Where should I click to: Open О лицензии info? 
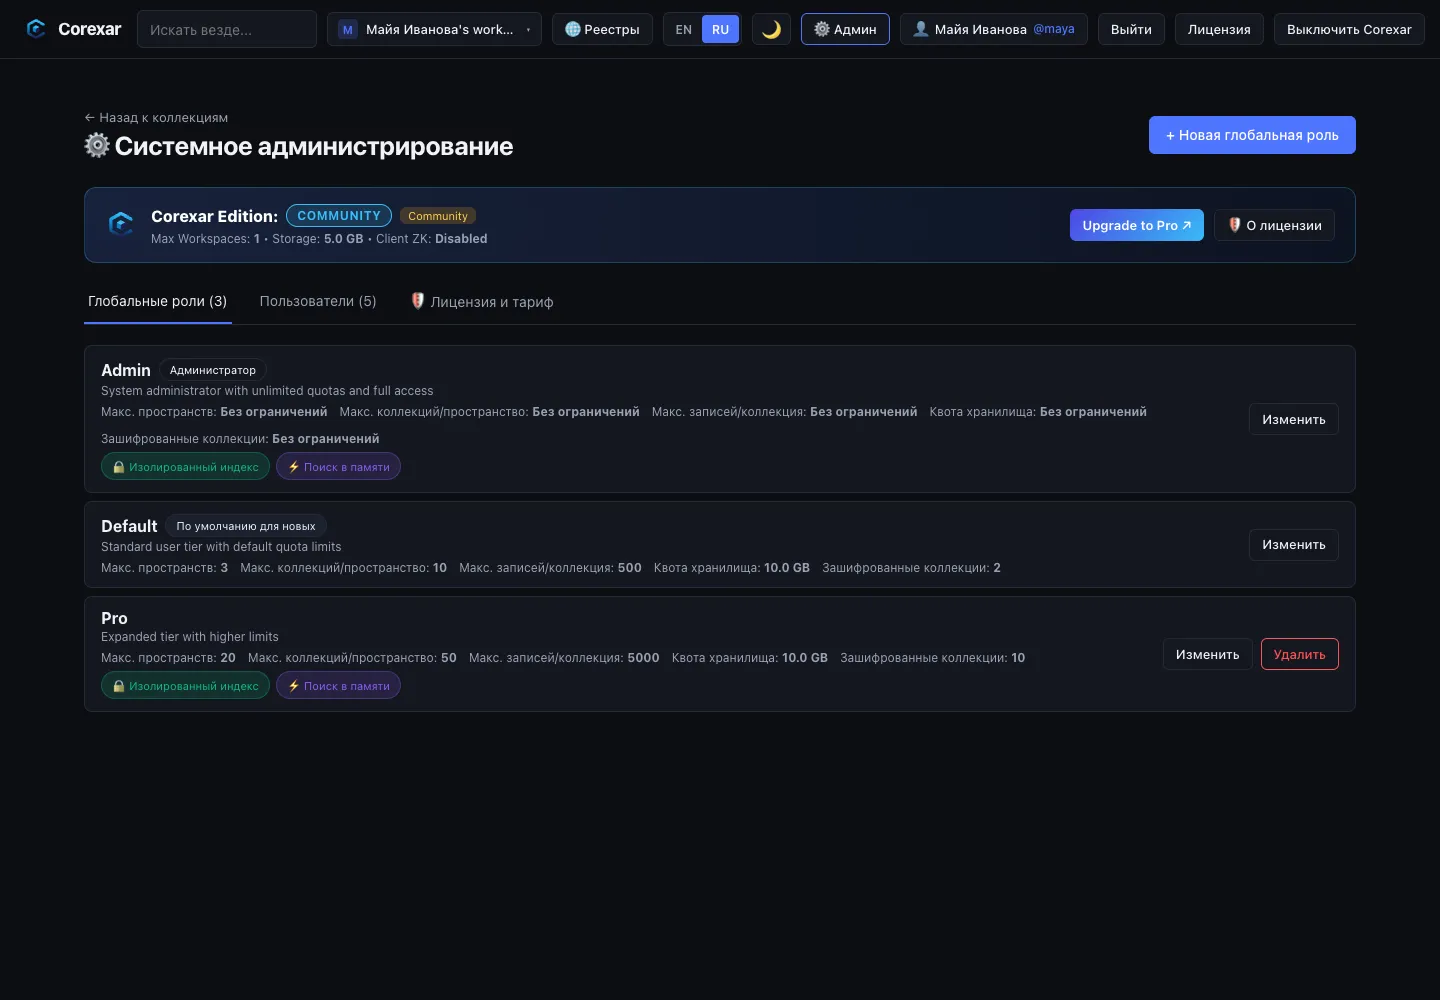coord(1274,225)
